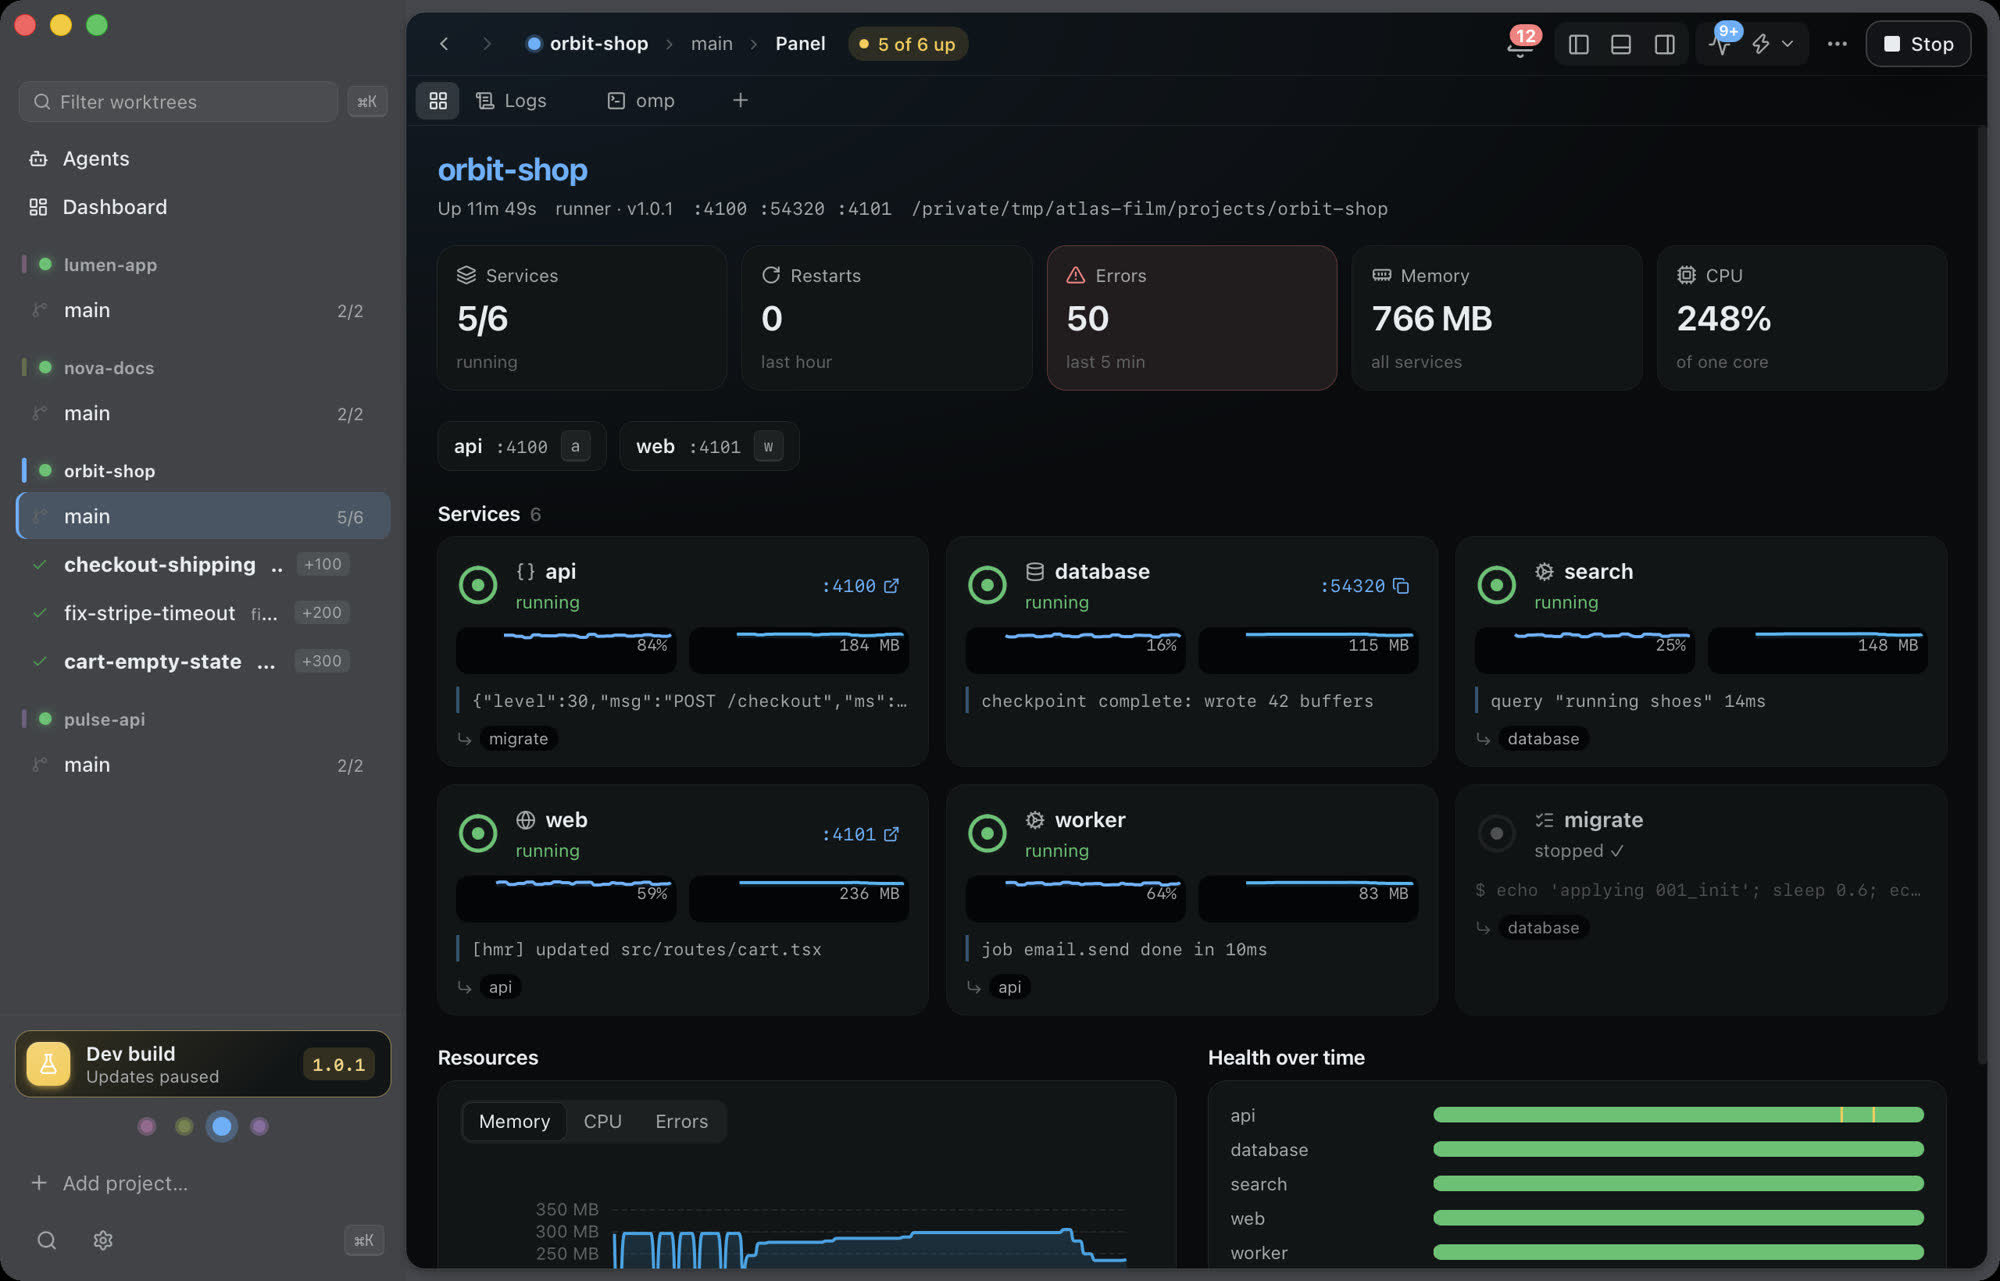
Task: Collapse the lumen-app project group
Action: tap(110, 265)
